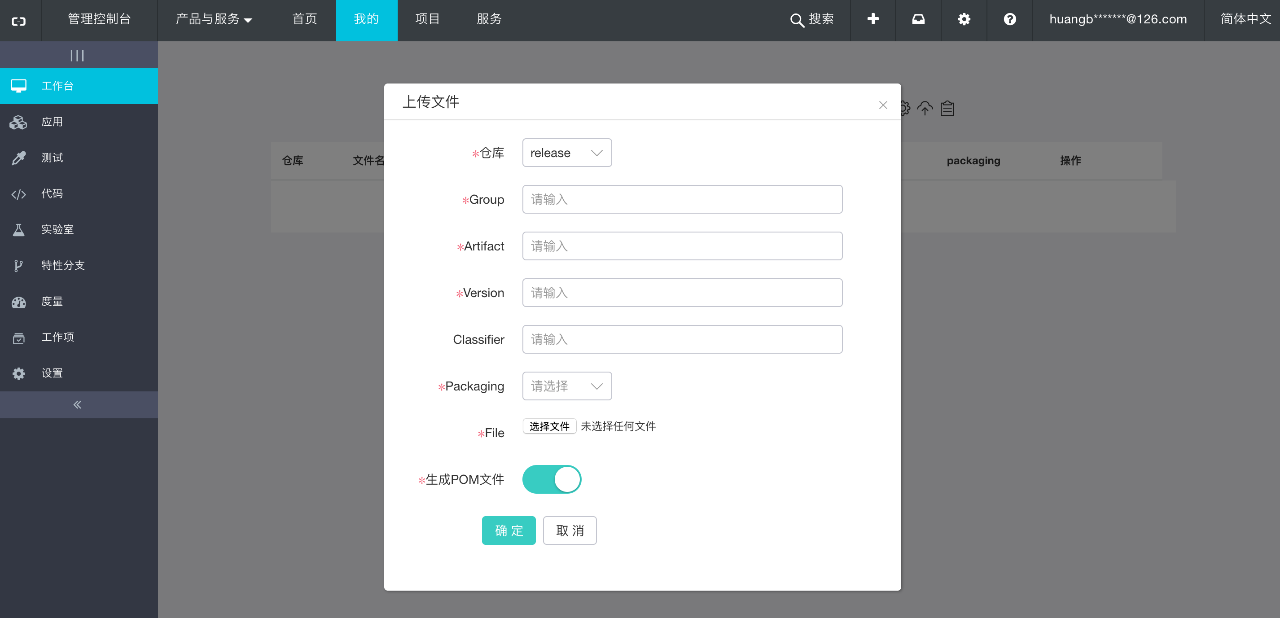Click the cloud upload icon behind dialog

click(x=925, y=108)
